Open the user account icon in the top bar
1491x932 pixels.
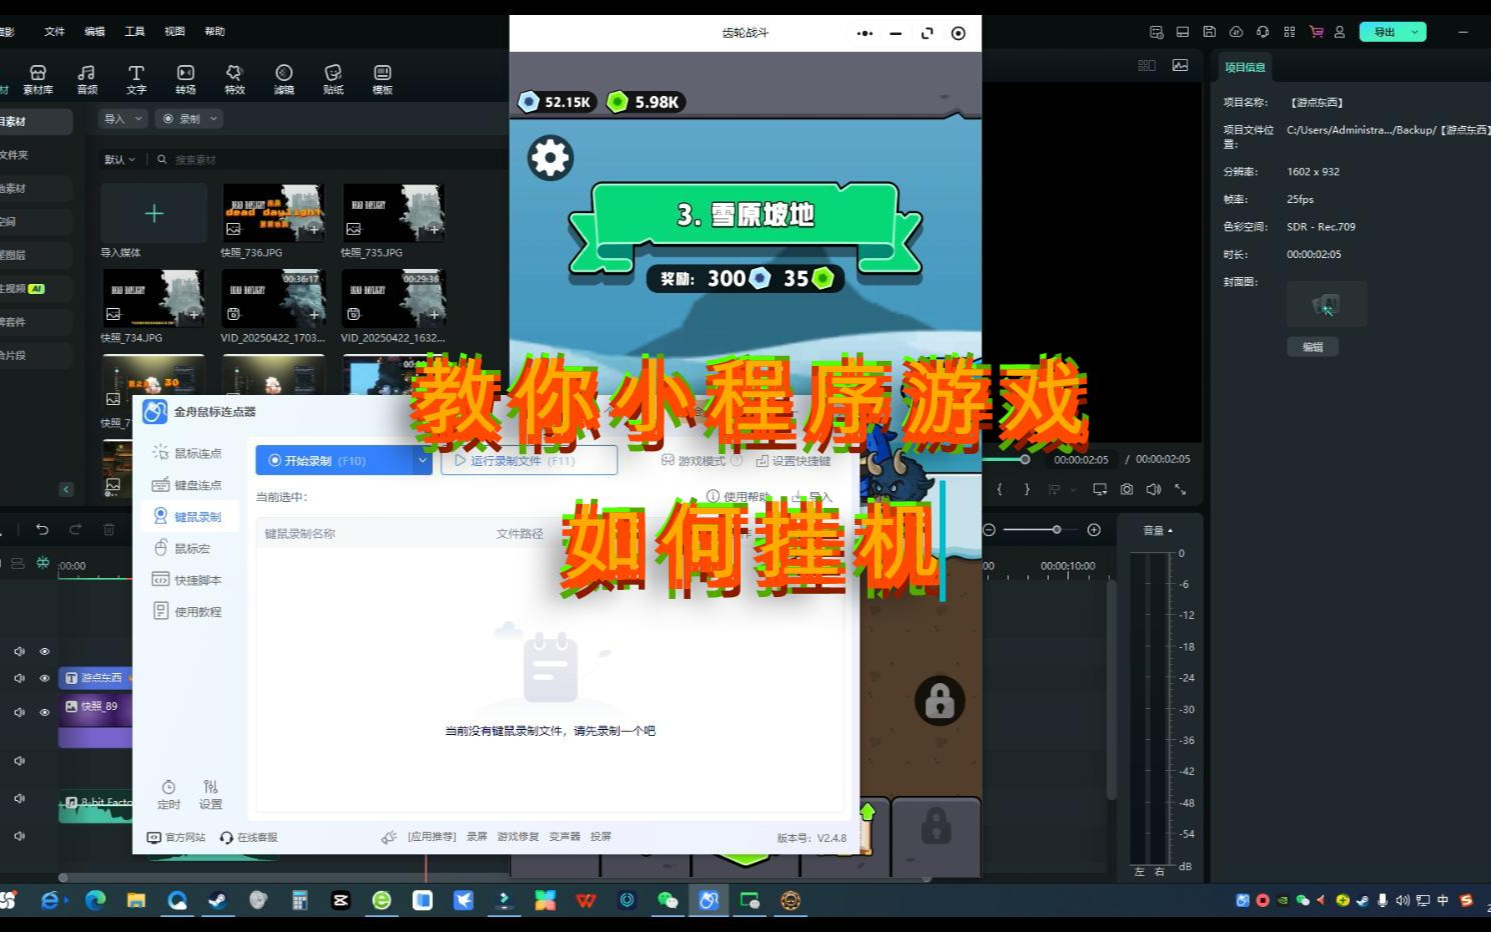1340,32
